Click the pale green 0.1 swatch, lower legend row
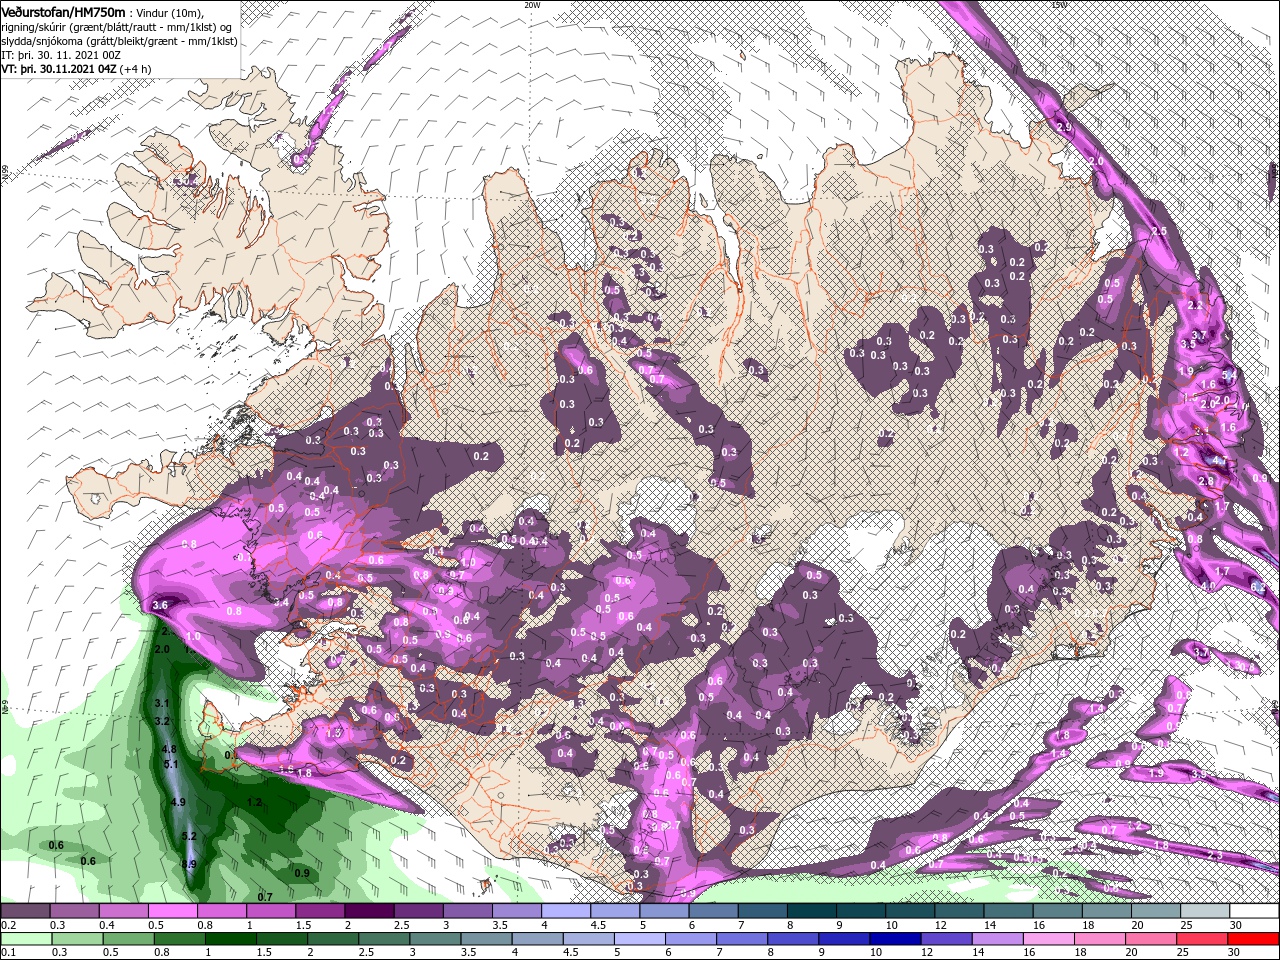 point(25,939)
